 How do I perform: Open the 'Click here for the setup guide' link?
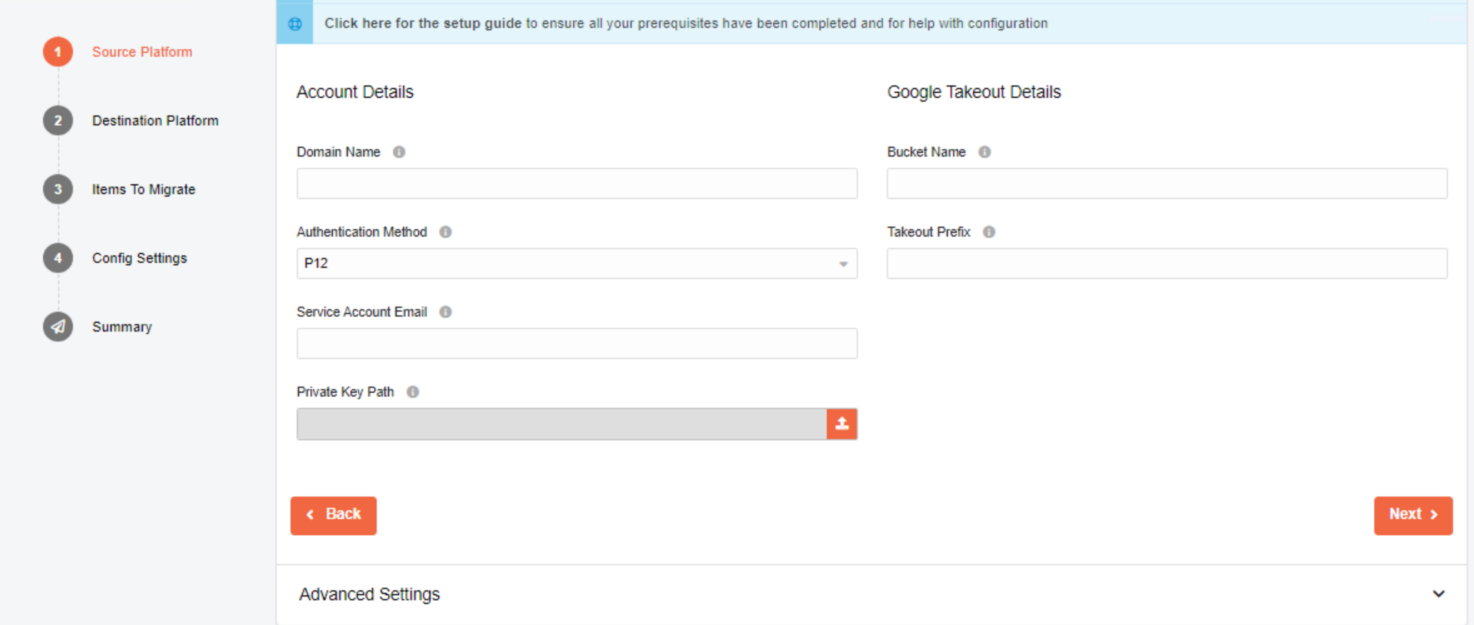[x=423, y=23]
